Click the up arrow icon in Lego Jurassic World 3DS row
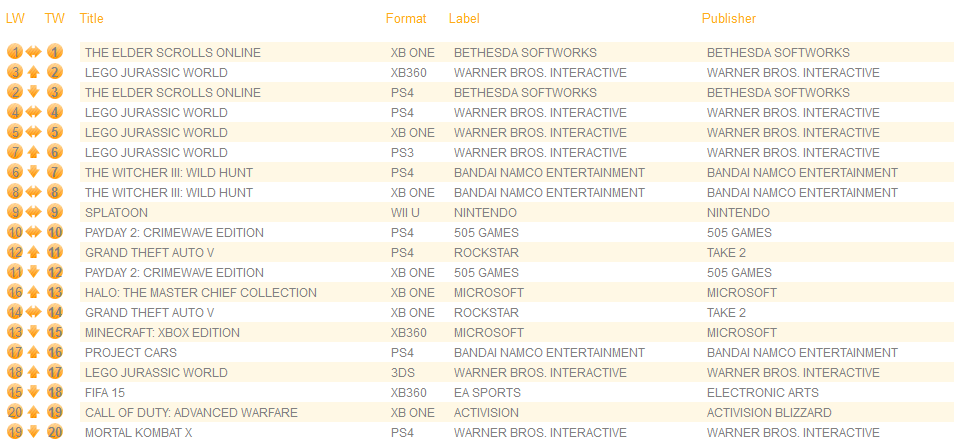The width and height of the screenshot is (954, 442). pos(34,372)
